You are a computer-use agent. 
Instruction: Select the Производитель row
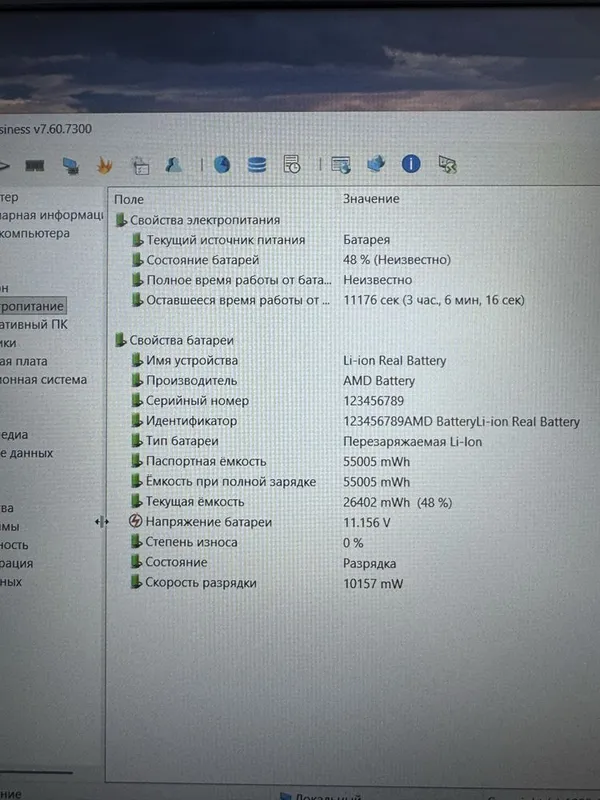click(x=272, y=381)
